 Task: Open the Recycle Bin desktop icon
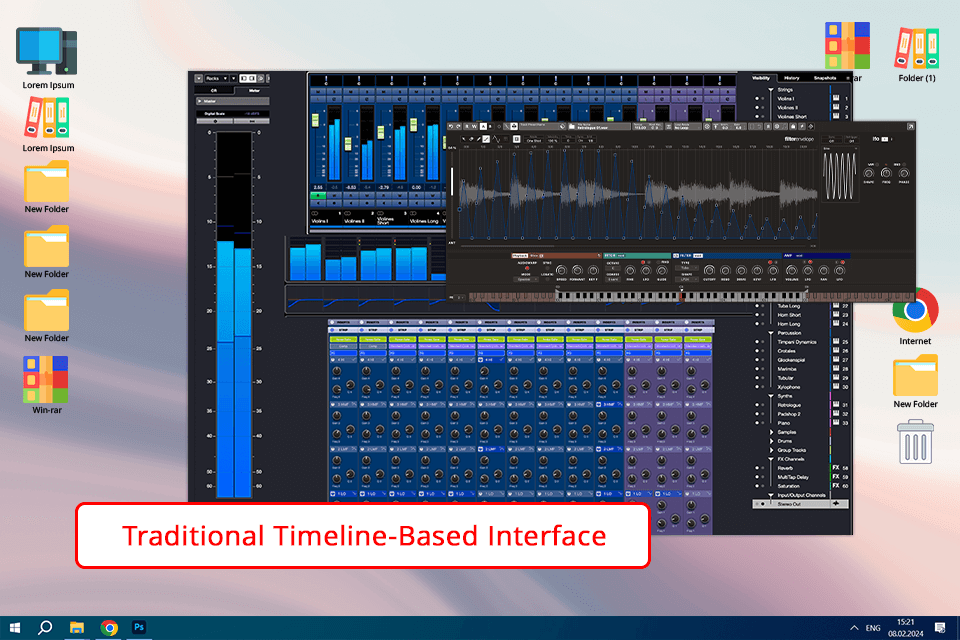click(915, 442)
